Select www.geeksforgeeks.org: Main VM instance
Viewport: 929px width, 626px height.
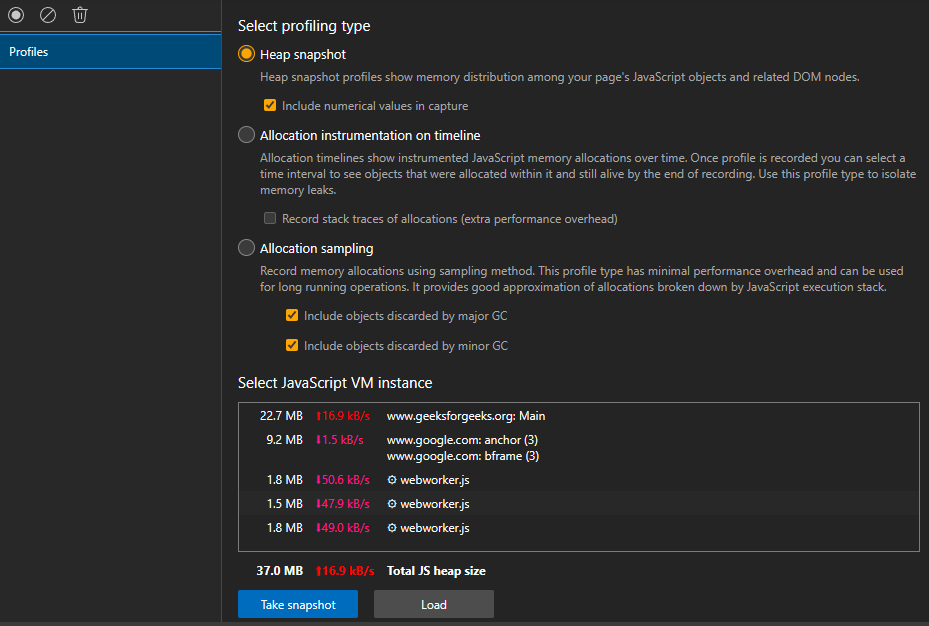point(466,416)
